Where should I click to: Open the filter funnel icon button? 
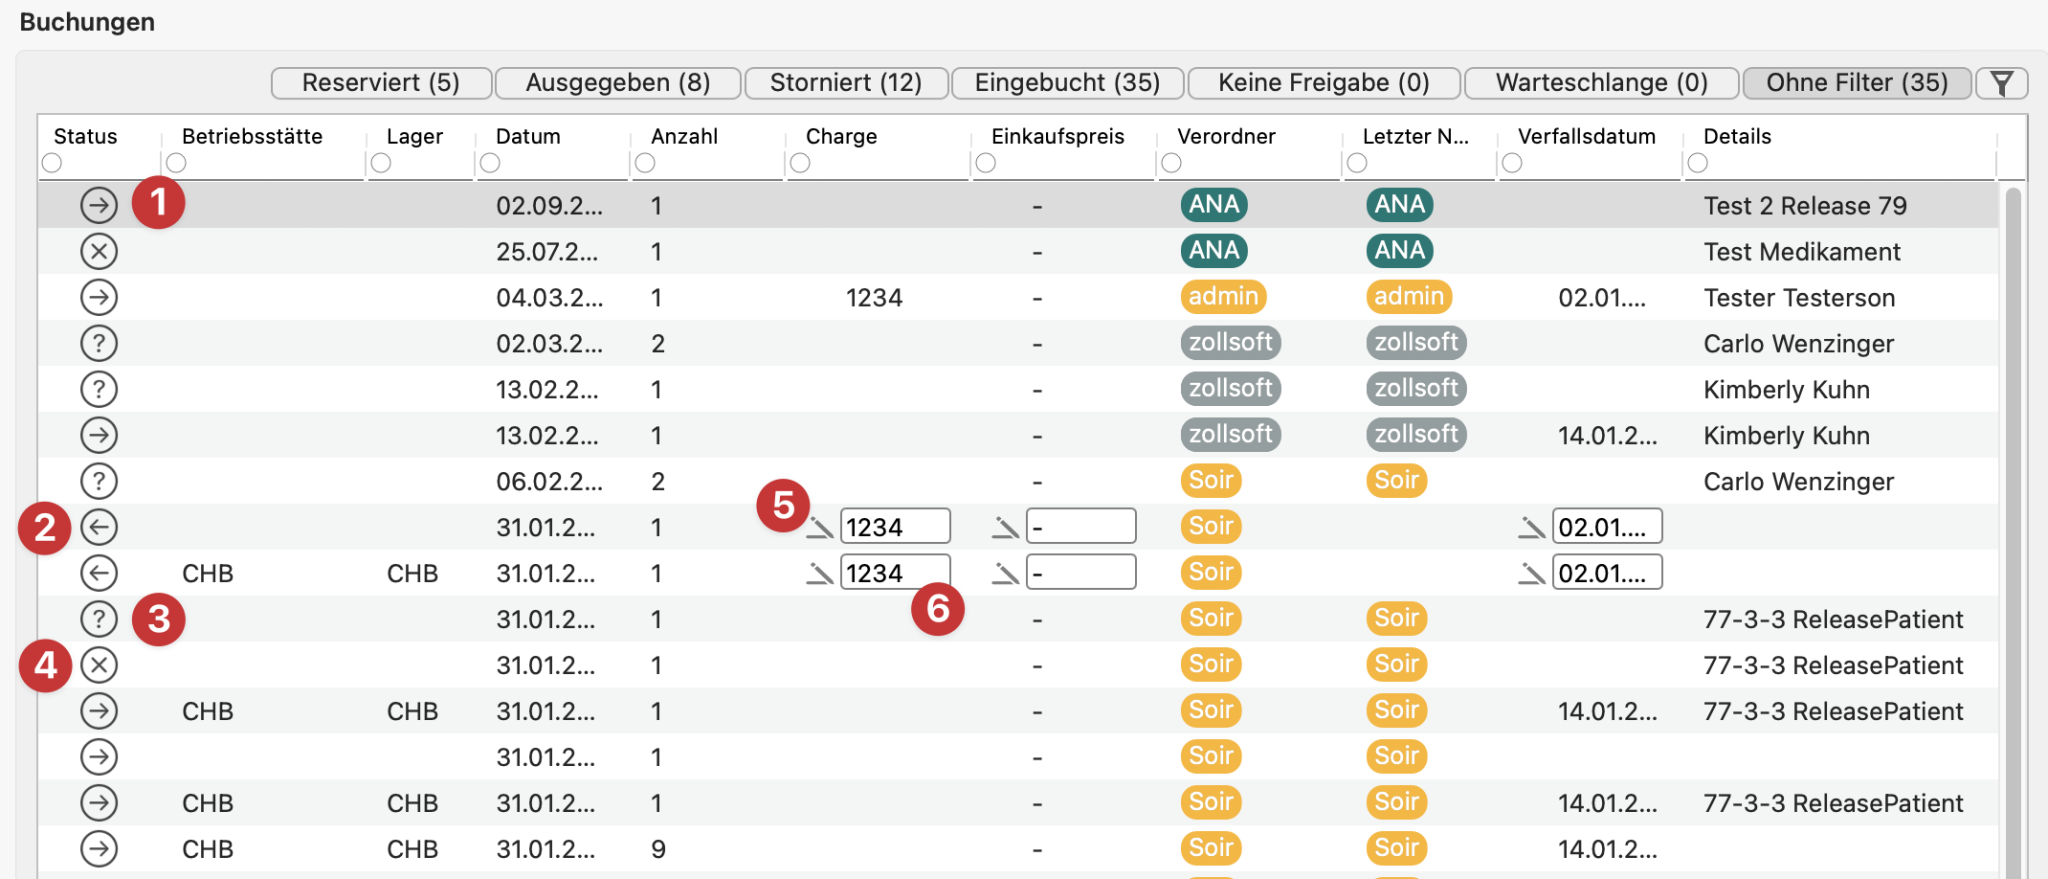pos(2001,83)
